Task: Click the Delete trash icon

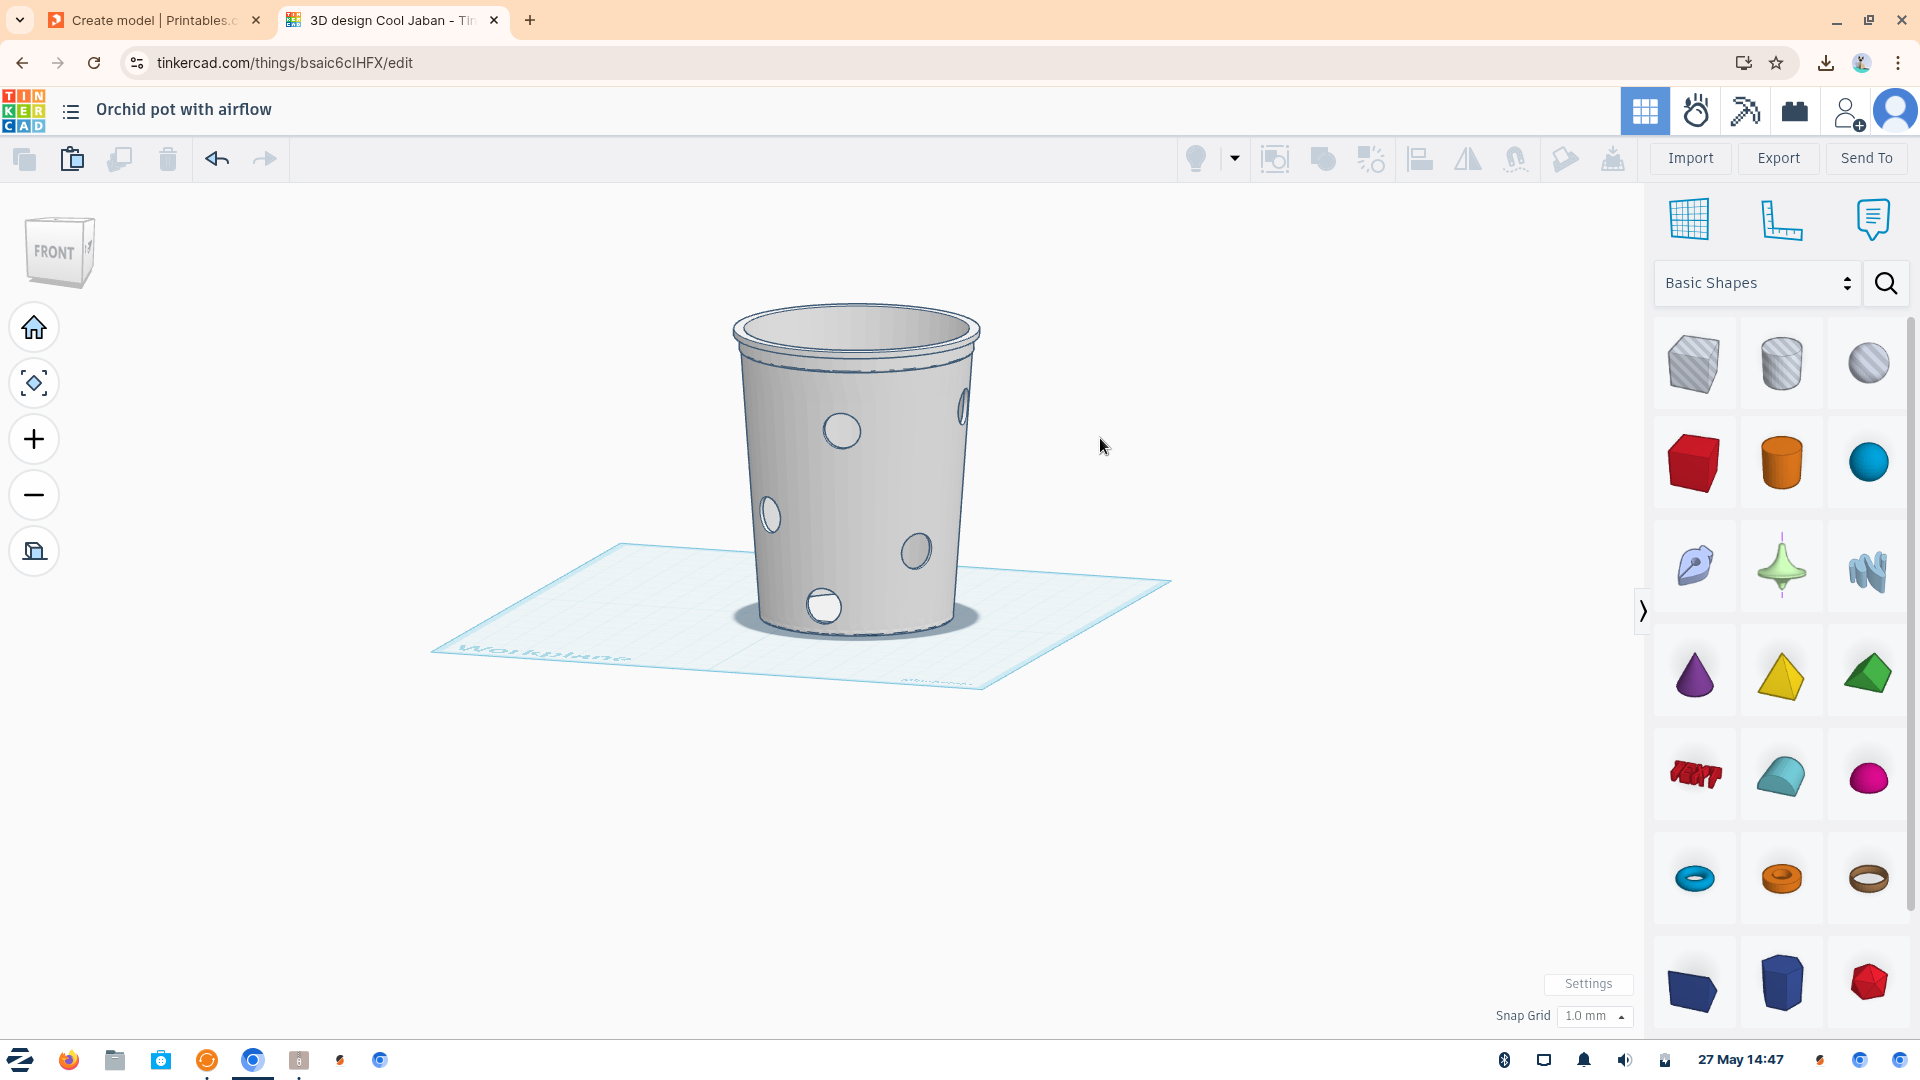Action: 168,159
